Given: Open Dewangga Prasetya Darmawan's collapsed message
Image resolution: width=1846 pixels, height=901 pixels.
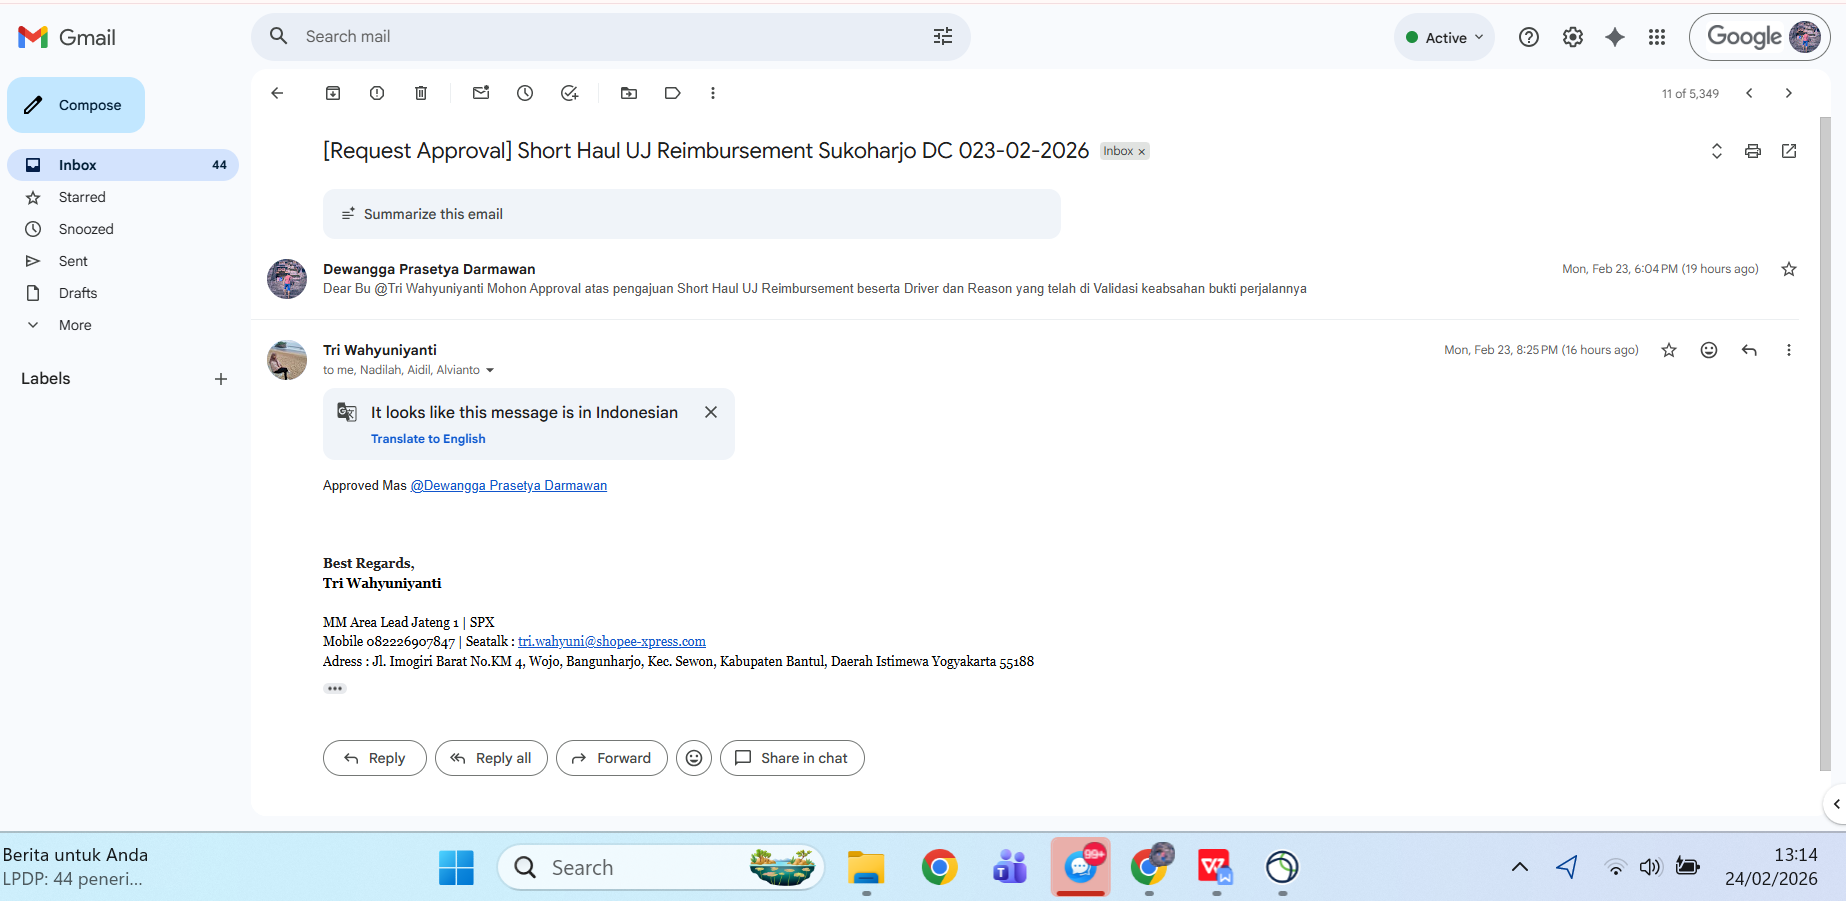Looking at the screenshot, I should [x=1025, y=279].
